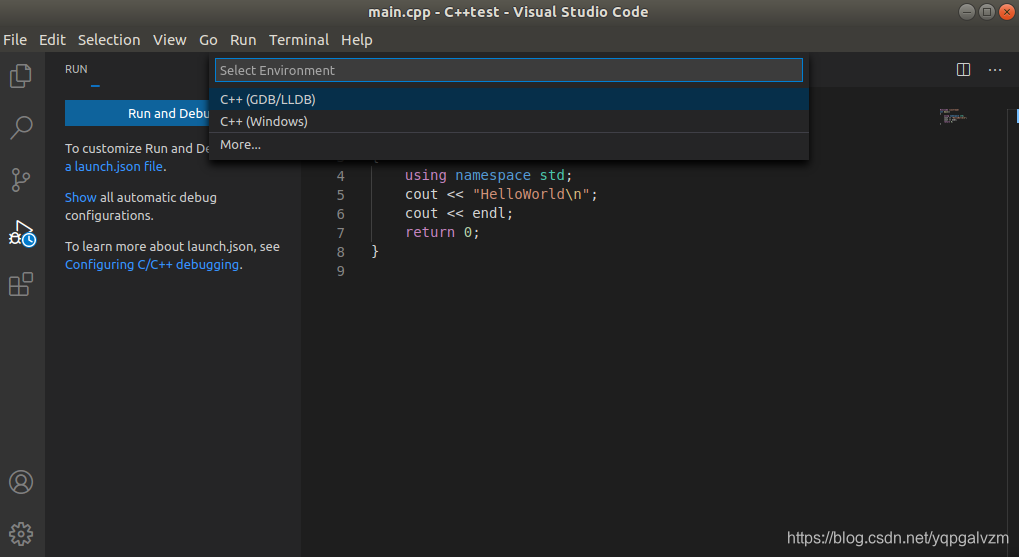
Task: Click the Show automatic debug configurations link
Action: pos(81,198)
